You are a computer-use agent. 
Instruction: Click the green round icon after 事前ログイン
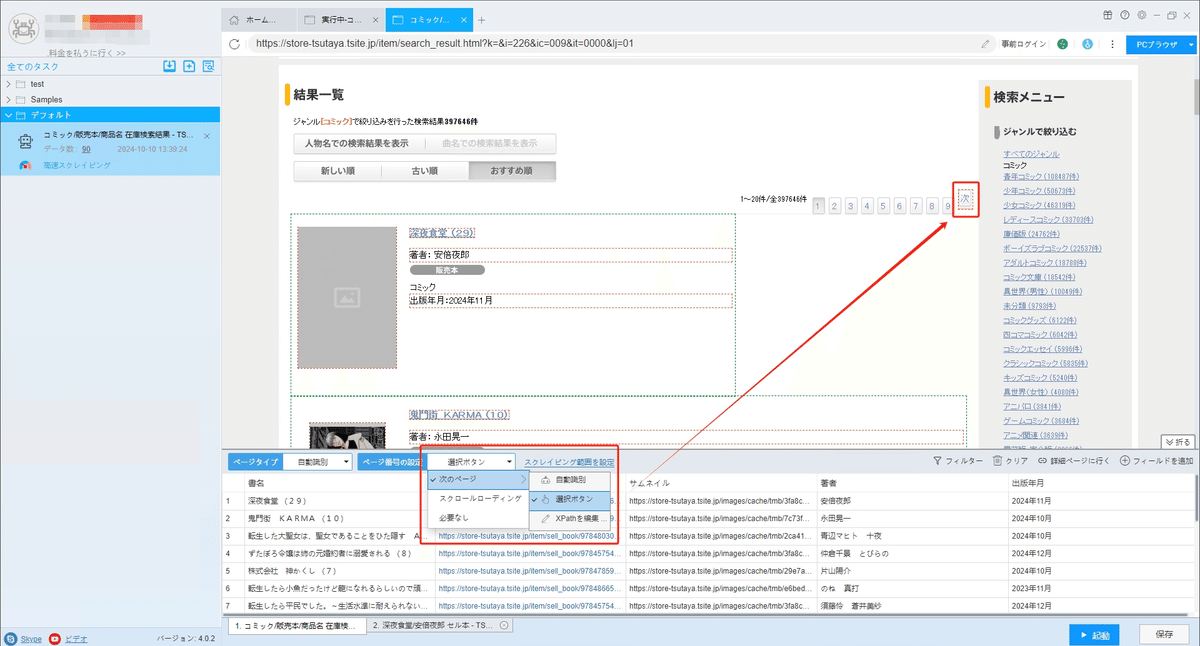[x=1062, y=44]
